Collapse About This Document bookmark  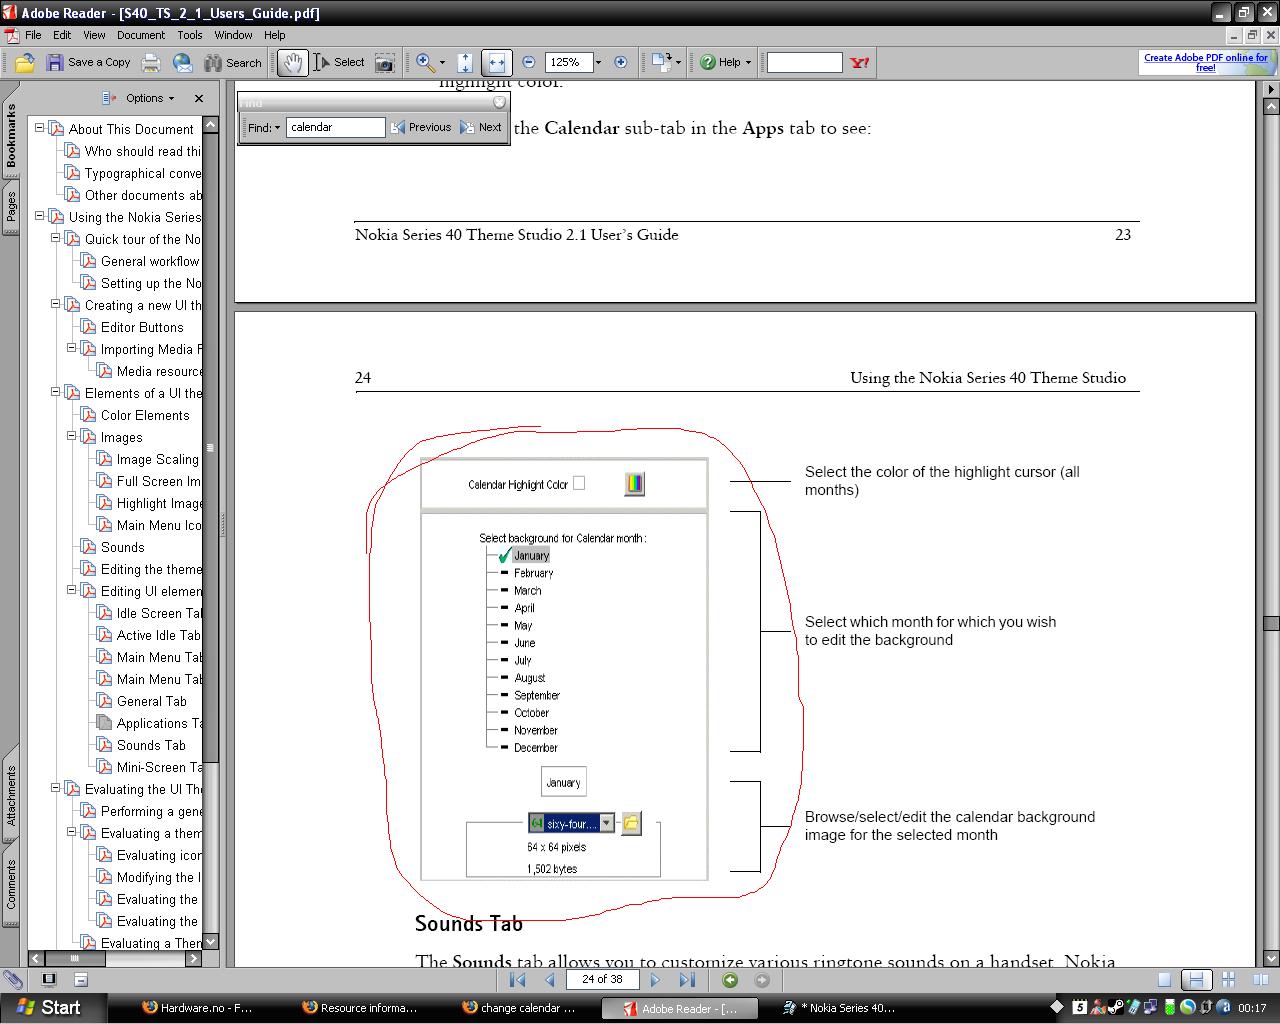[40, 127]
